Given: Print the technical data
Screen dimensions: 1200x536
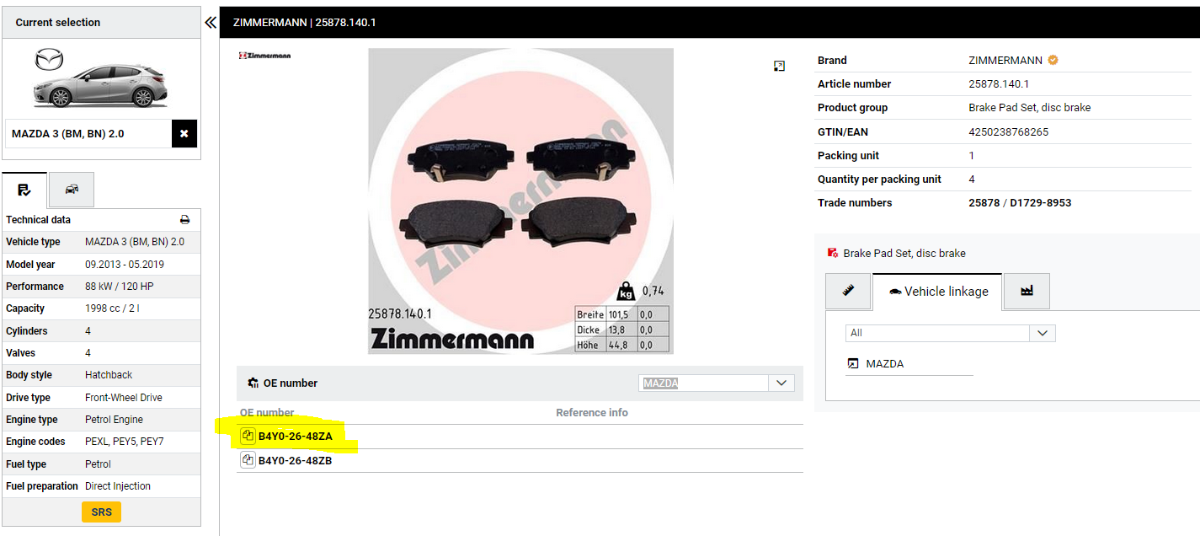Looking at the screenshot, I should click(184, 219).
